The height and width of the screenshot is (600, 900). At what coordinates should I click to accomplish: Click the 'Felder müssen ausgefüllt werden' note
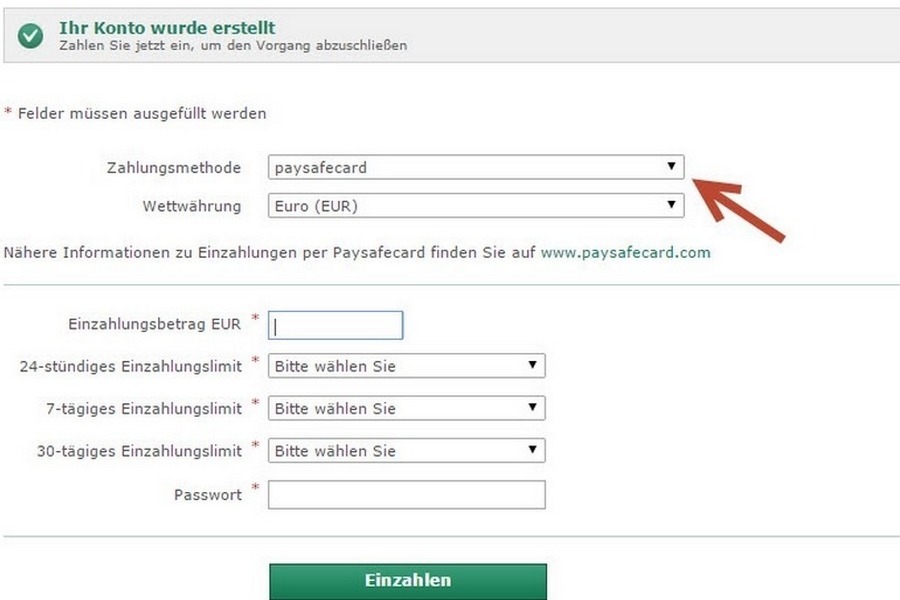coord(142,113)
